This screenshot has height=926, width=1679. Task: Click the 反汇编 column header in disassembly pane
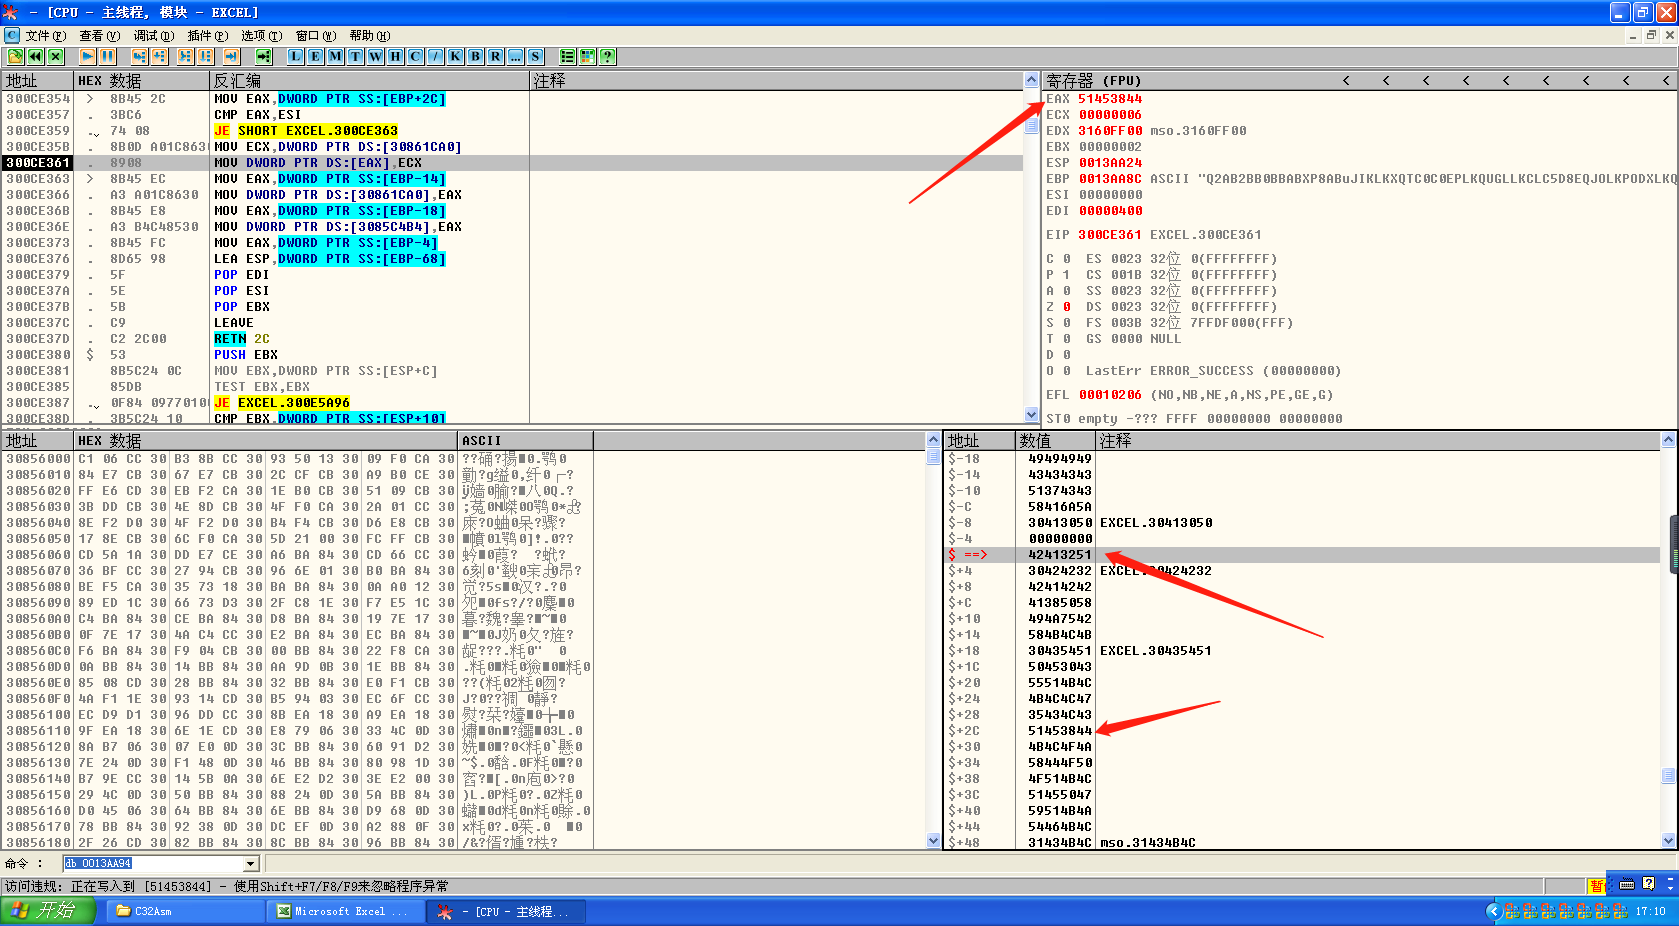coord(369,81)
